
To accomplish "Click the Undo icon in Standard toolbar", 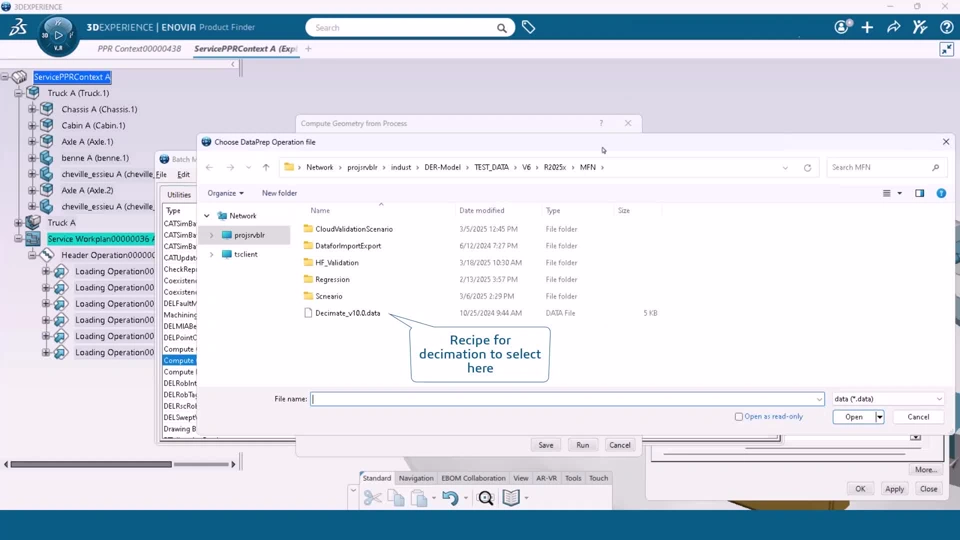I will tap(450, 498).
